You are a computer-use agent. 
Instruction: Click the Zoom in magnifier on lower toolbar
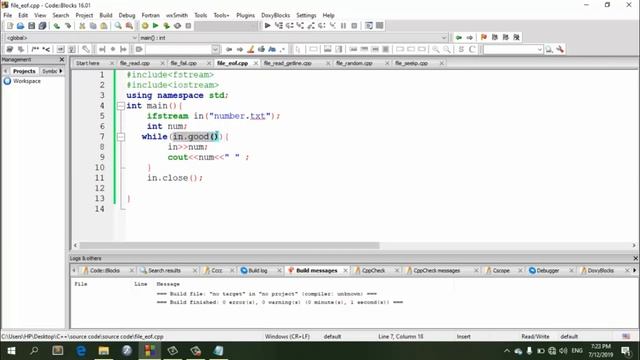coord(436,49)
